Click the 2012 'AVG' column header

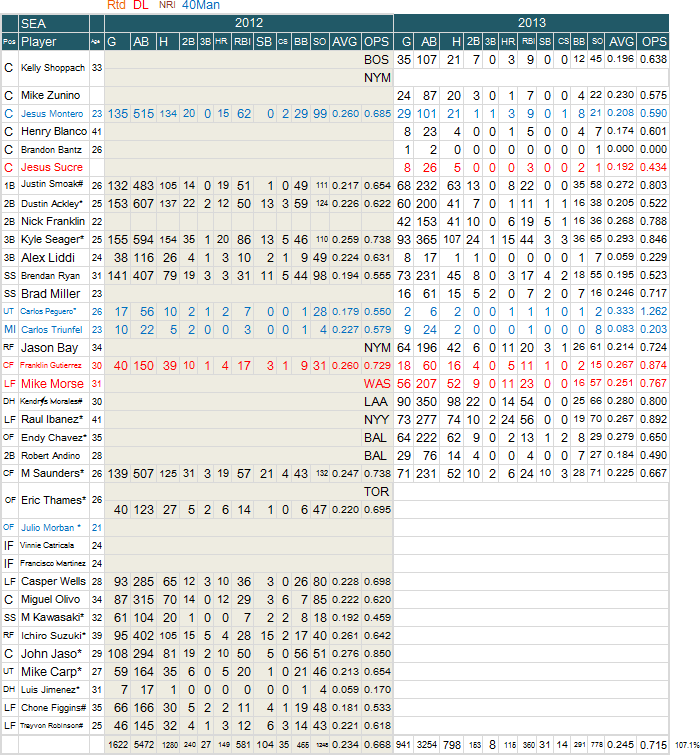pos(345,42)
